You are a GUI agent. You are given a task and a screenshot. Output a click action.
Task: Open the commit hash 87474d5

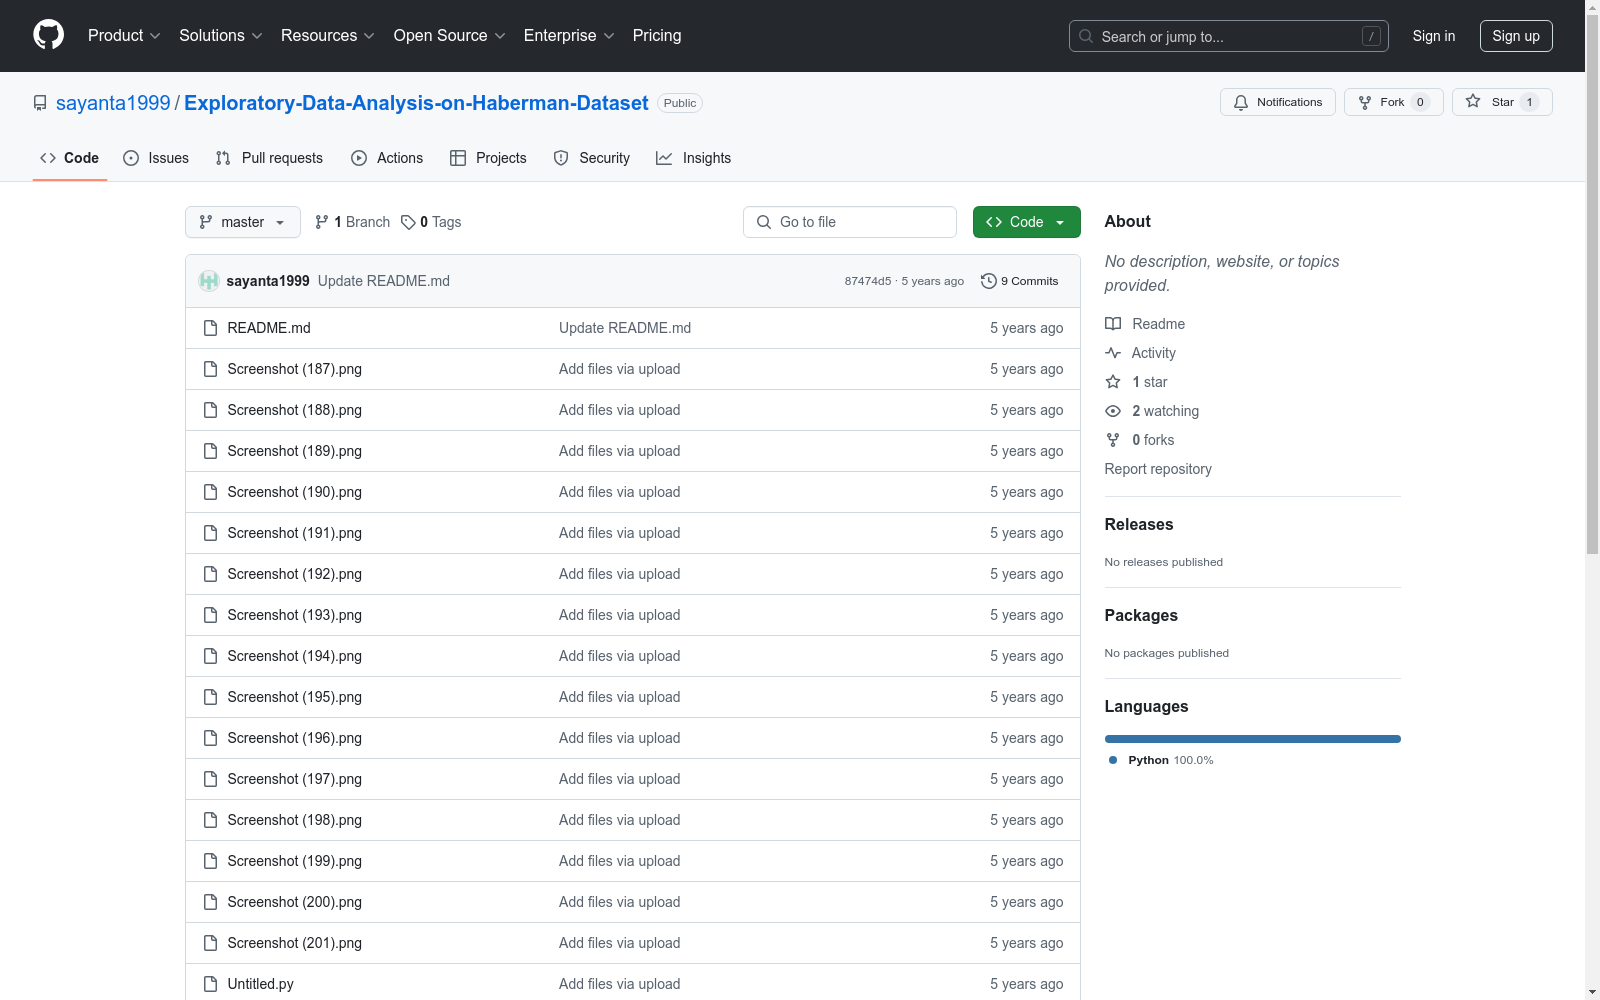click(x=868, y=281)
